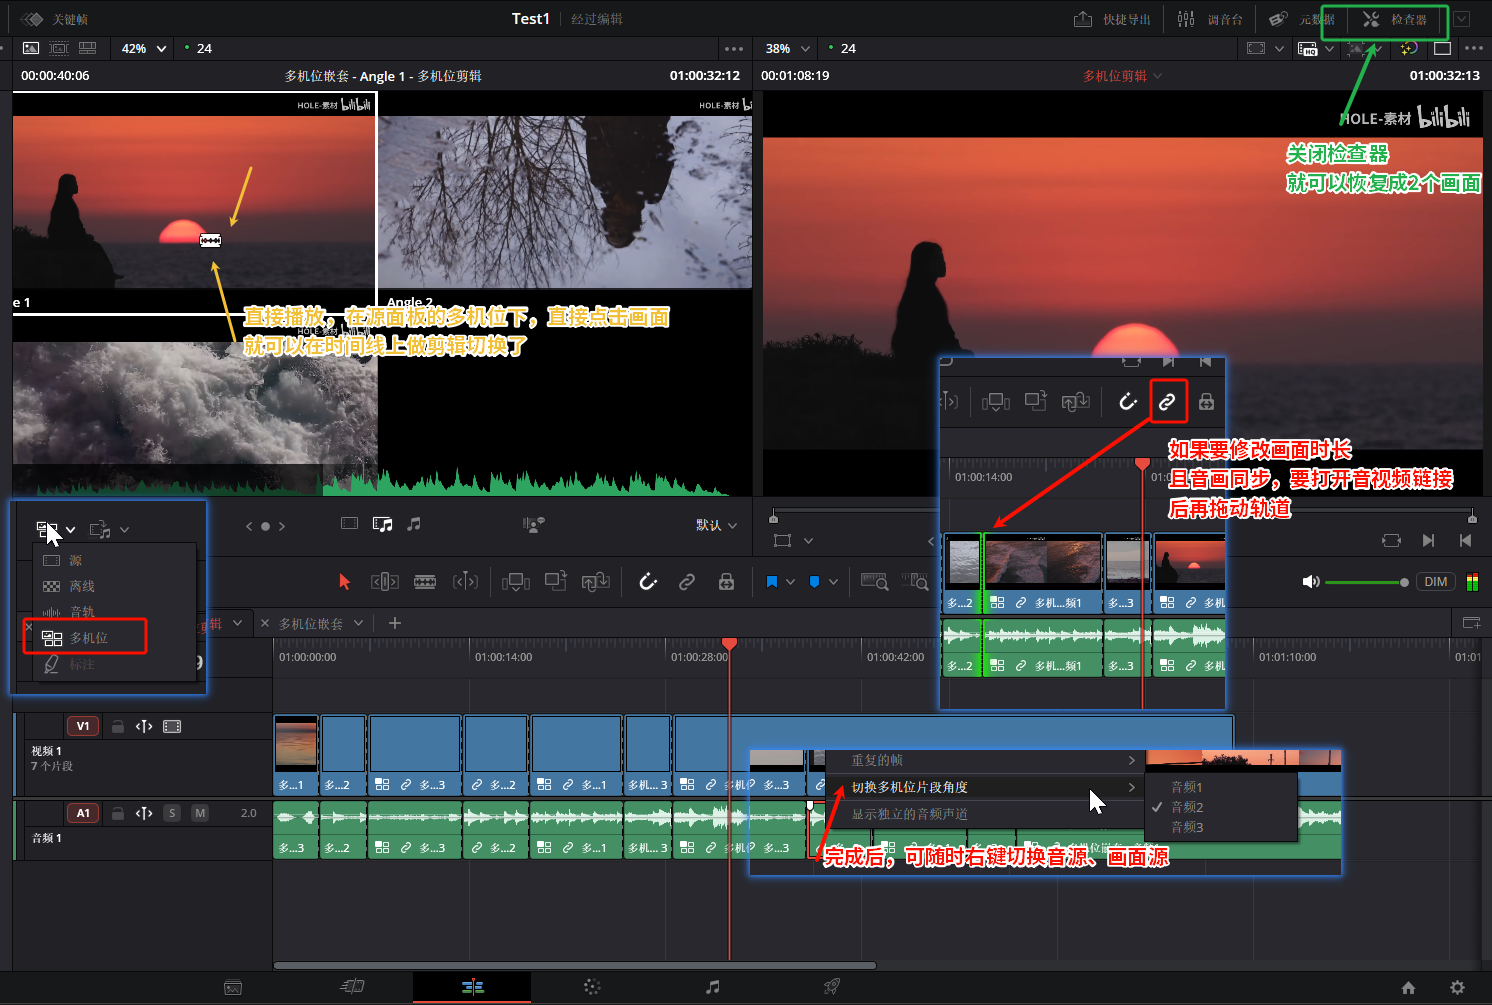The height and width of the screenshot is (1005, 1492).
Task: Open Project Settings gear icon
Action: [1457, 987]
